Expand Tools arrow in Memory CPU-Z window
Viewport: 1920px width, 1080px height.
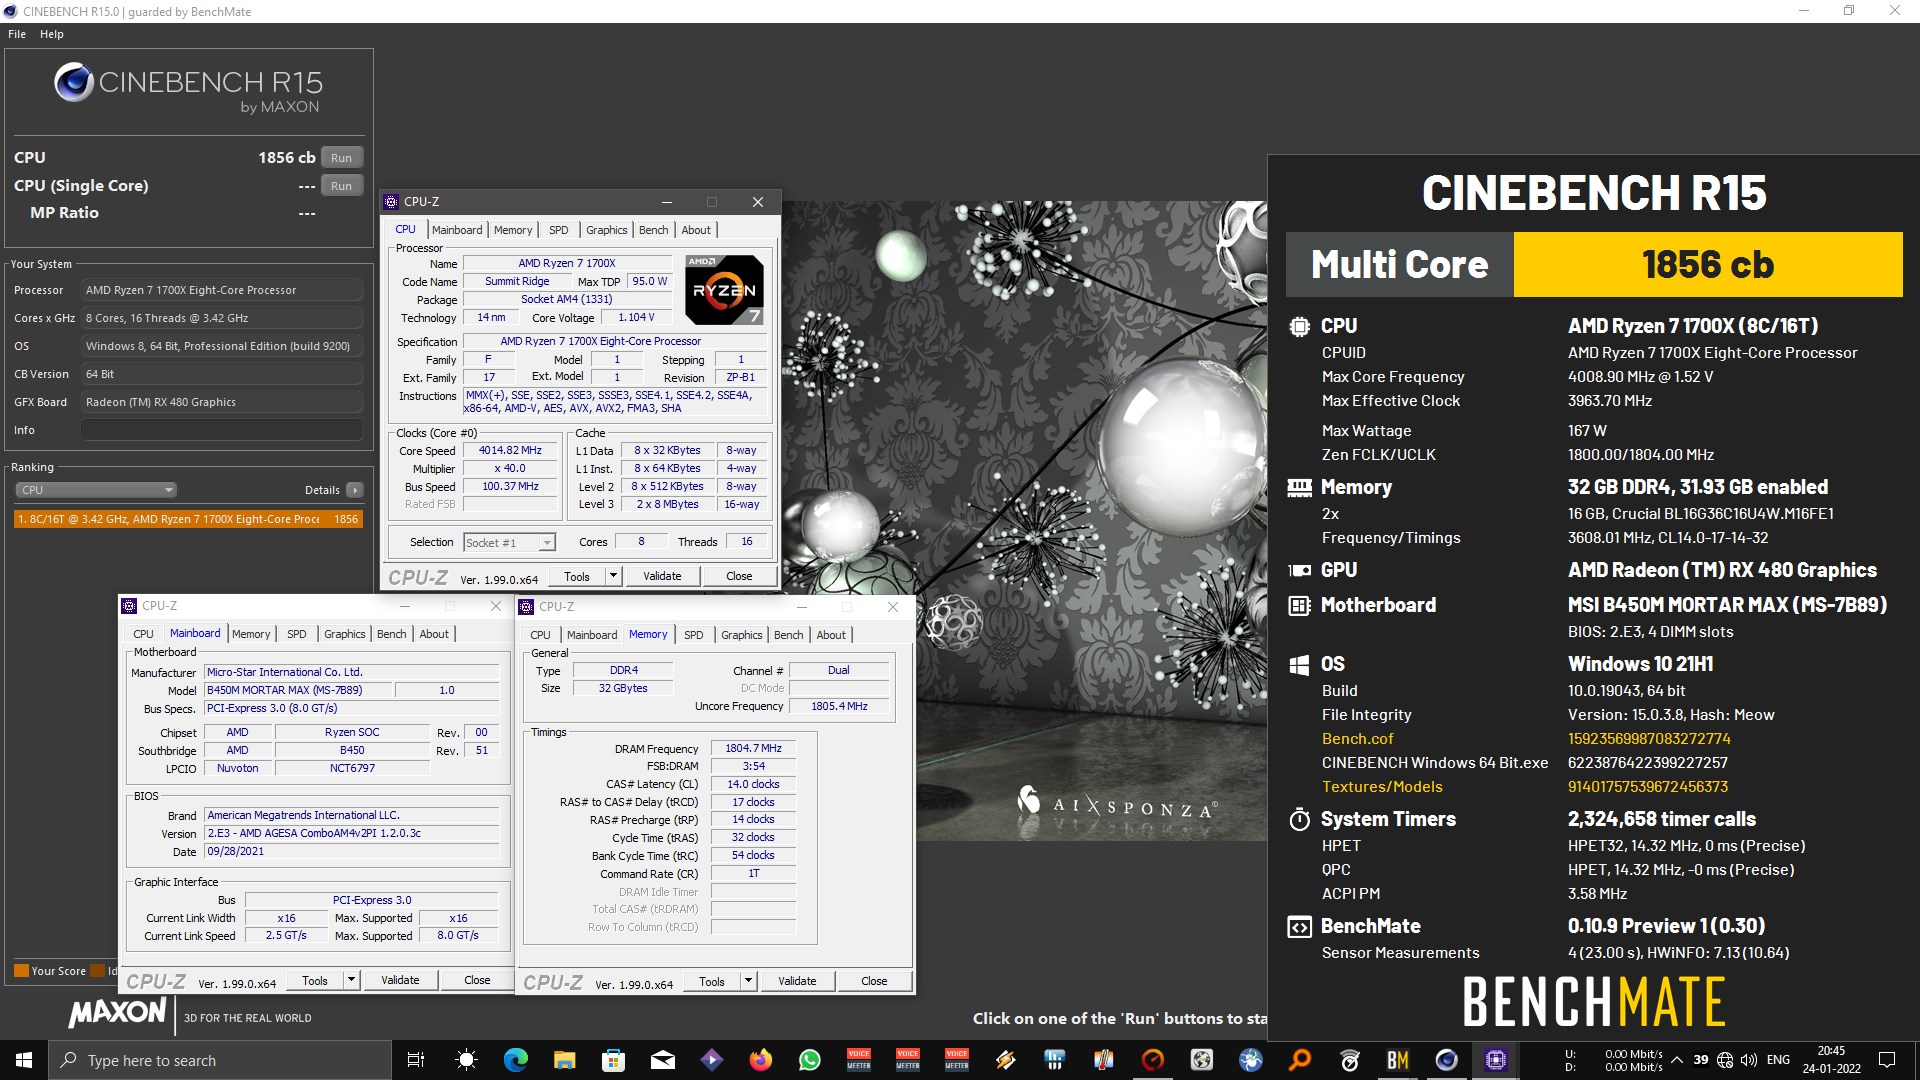click(748, 982)
